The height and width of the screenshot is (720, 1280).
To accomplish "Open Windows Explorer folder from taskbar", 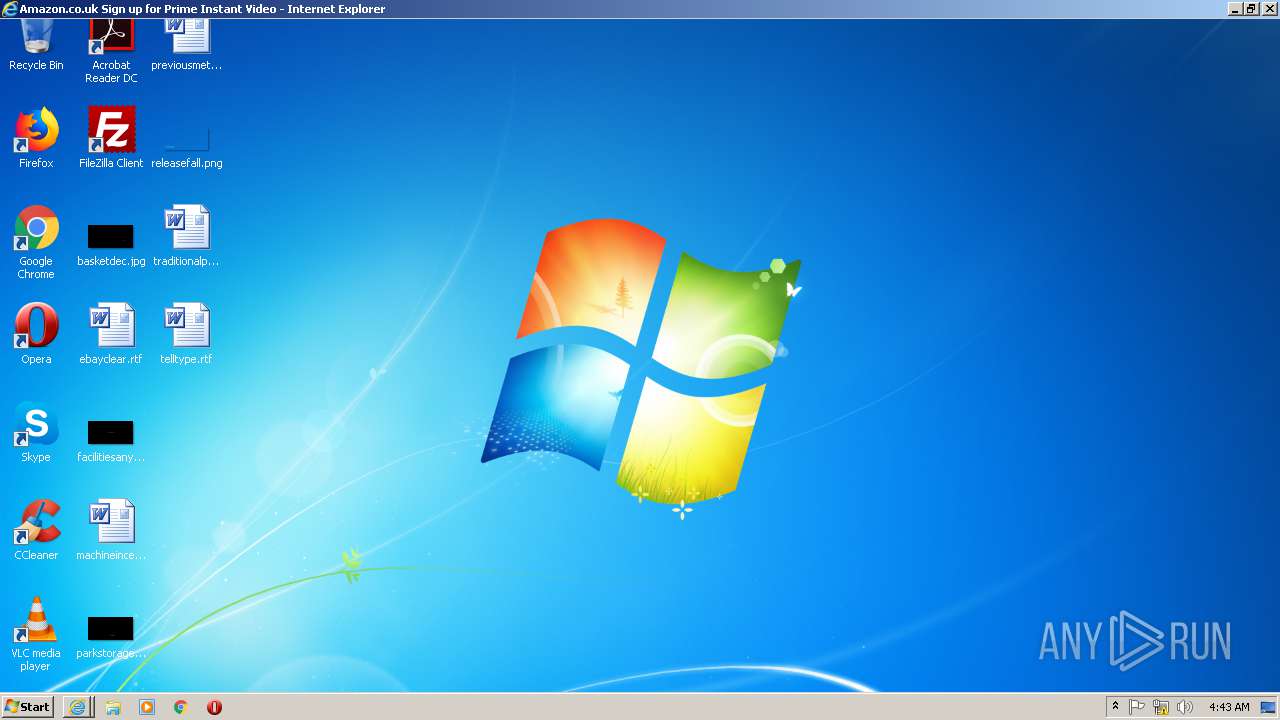I will pyautogui.click(x=113, y=707).
